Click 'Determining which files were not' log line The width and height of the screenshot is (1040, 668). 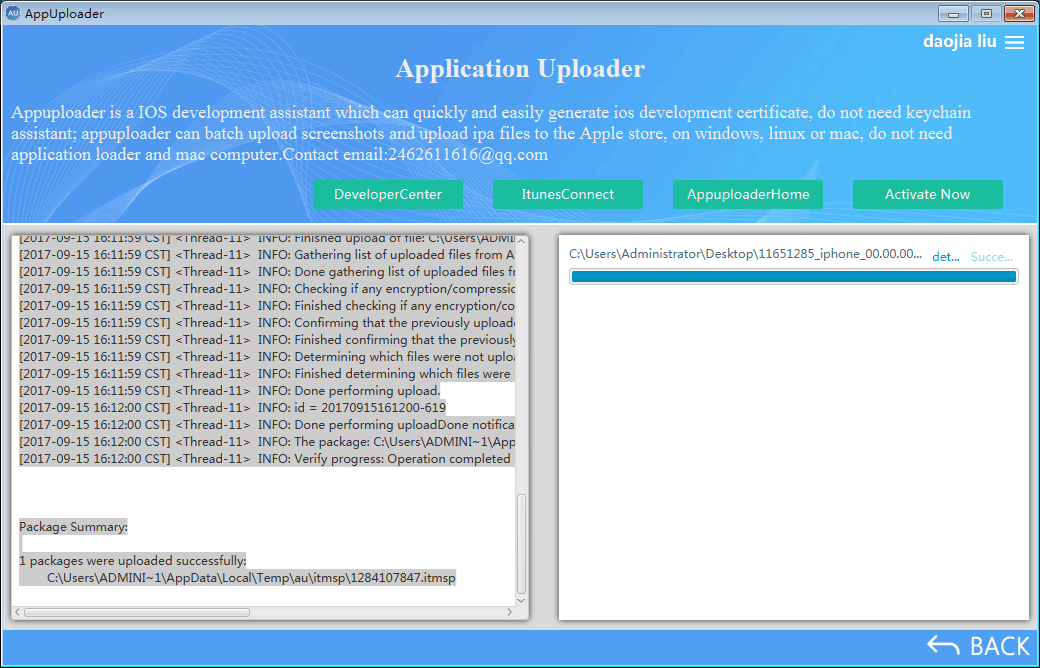(267, 357)
